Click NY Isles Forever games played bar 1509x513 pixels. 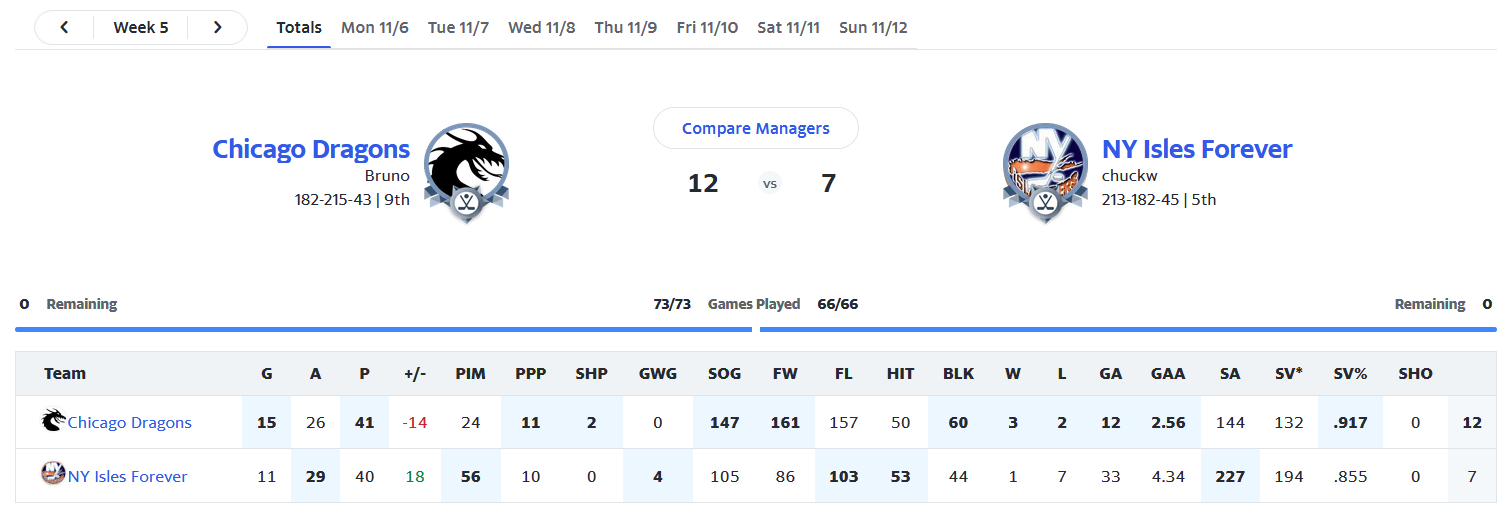tap(1128, 328)
